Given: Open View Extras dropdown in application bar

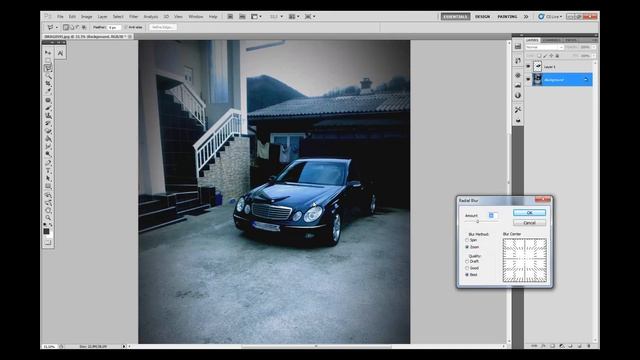Looking at the screenshot, I should (x=256, y=17).
